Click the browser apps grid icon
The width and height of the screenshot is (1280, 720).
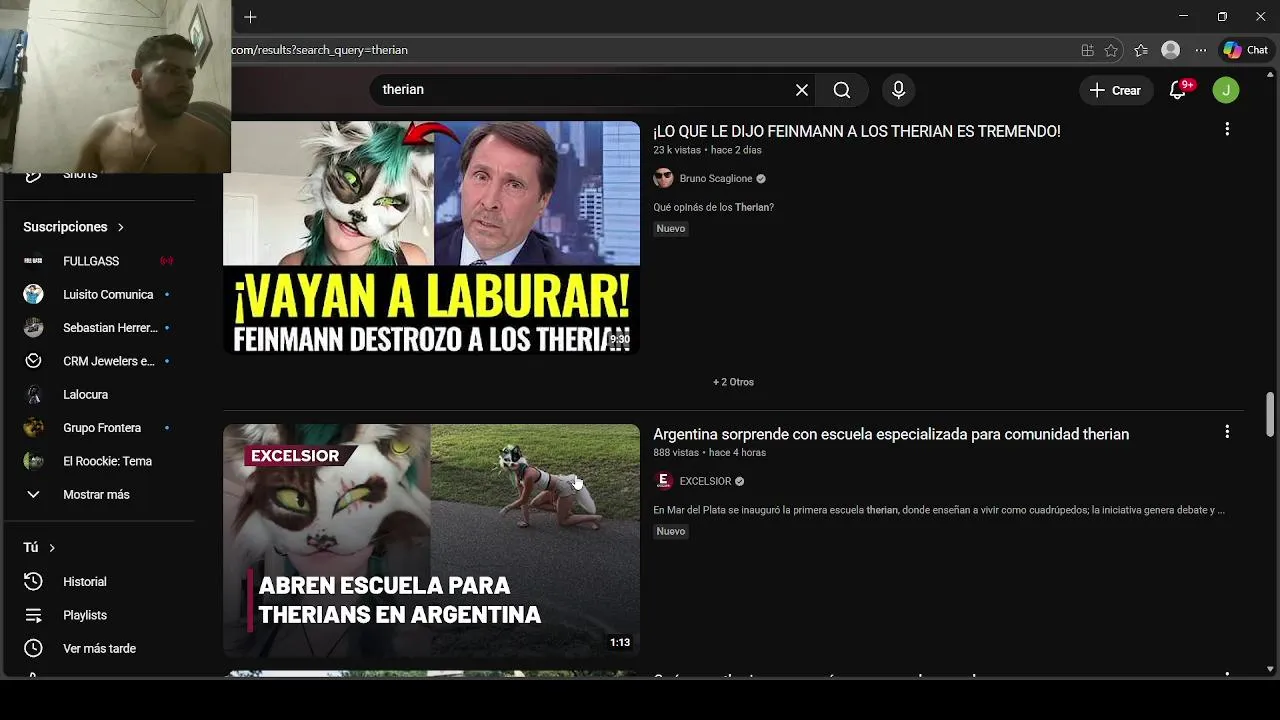(x=1087, y=50)
